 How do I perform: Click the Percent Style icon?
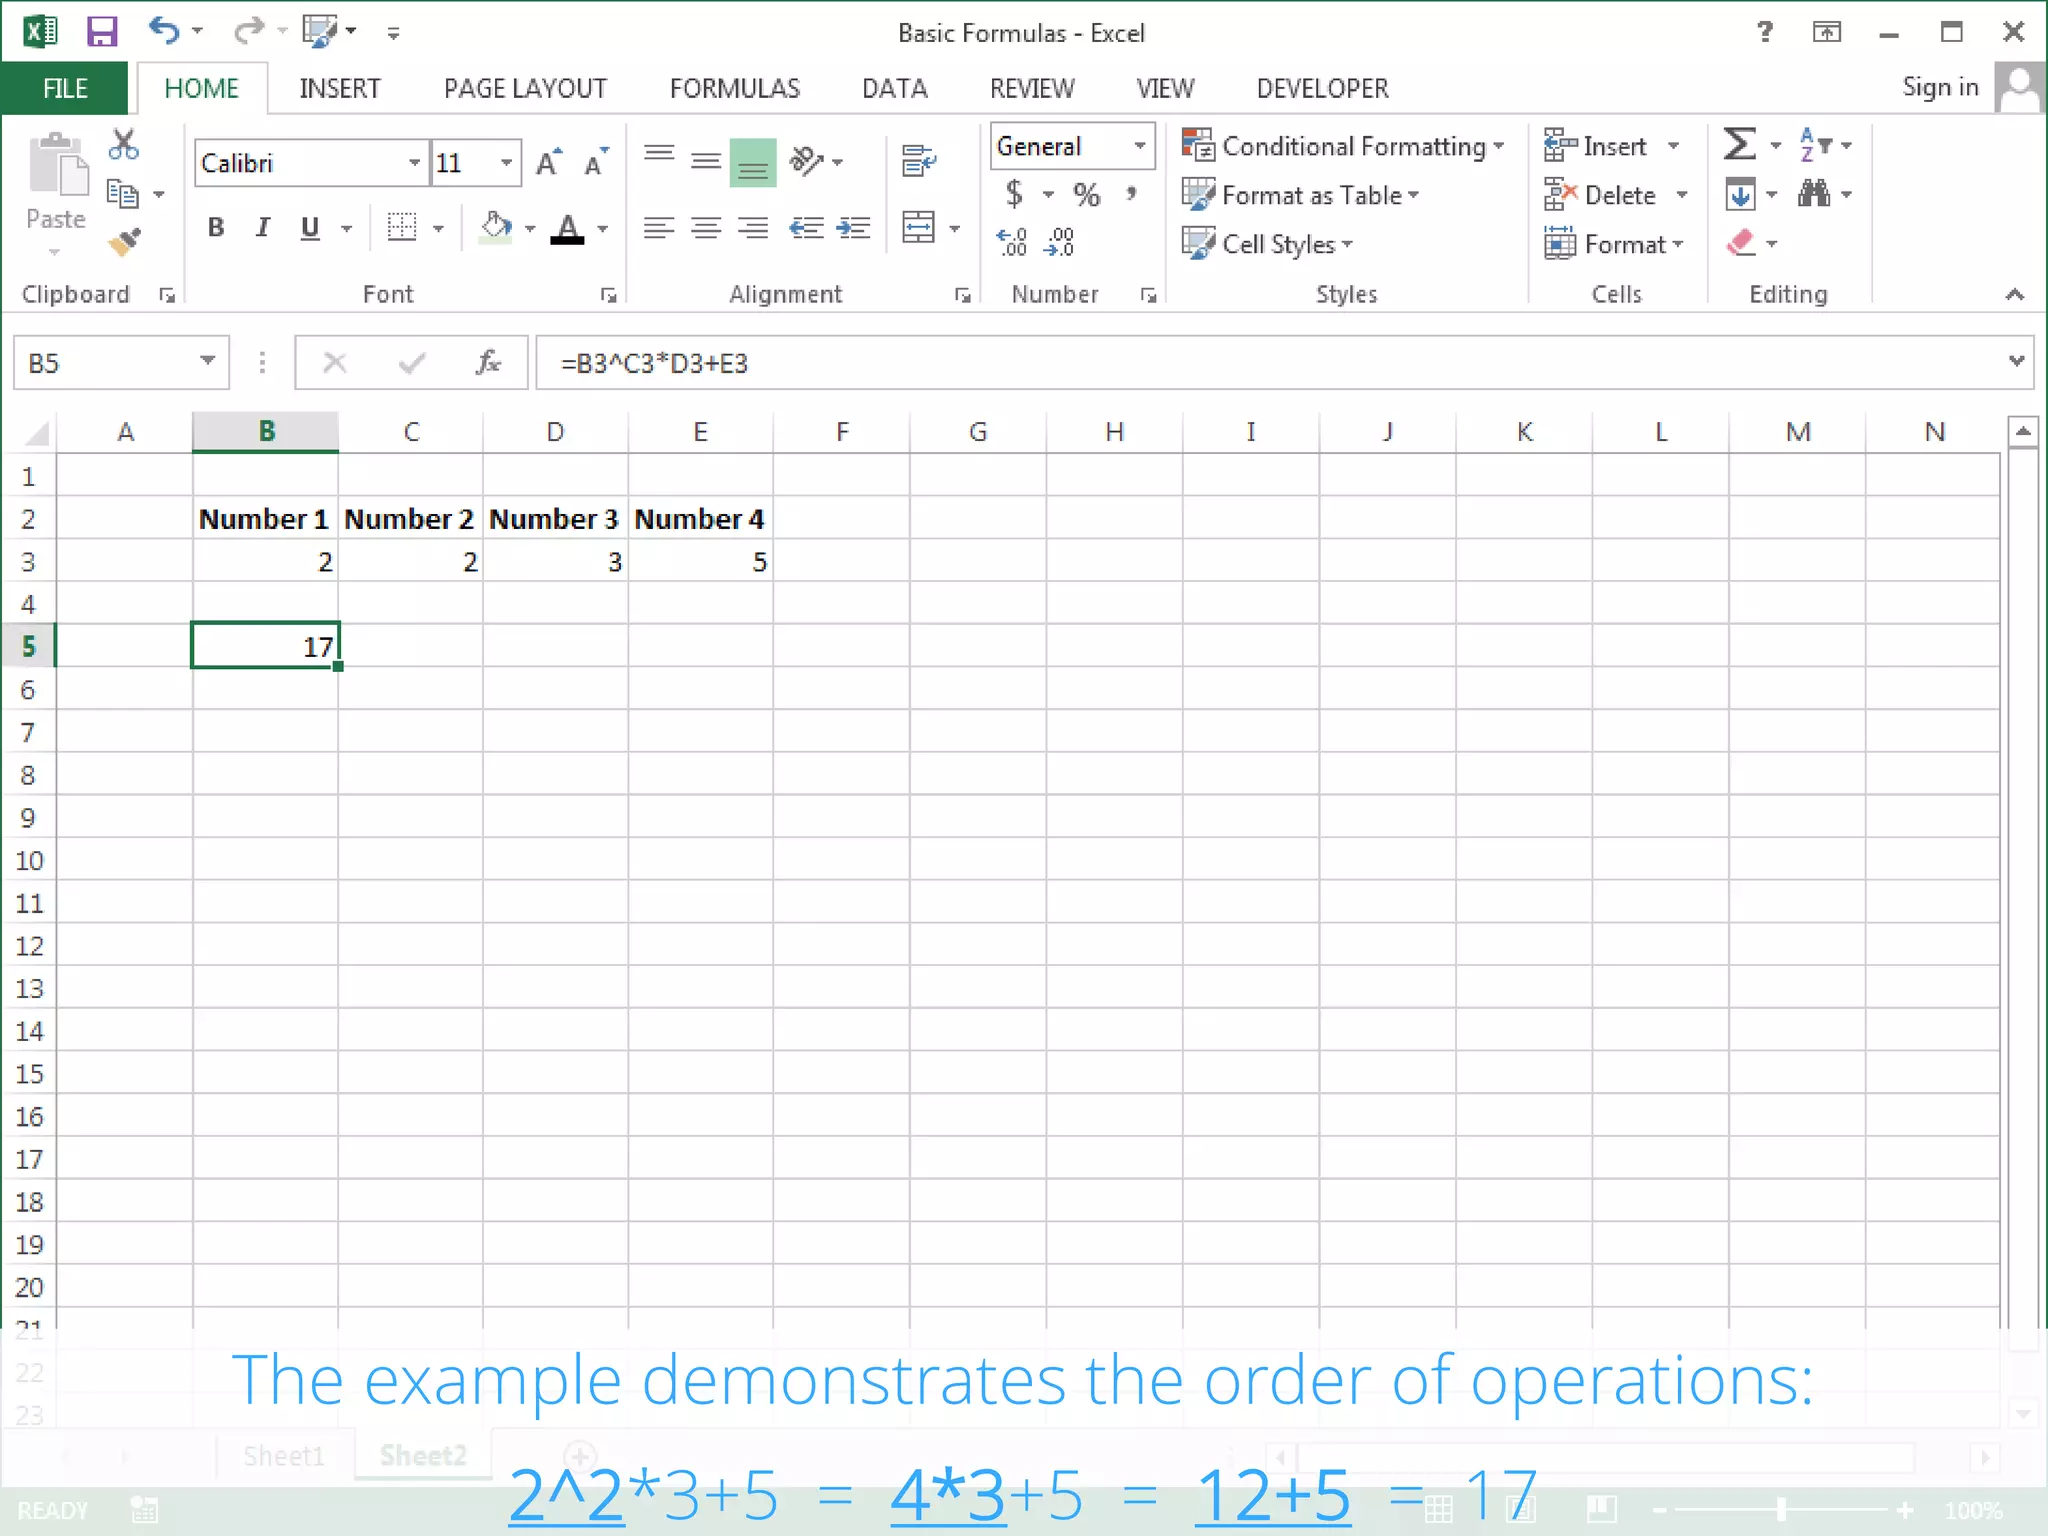tap(1086, 194)
